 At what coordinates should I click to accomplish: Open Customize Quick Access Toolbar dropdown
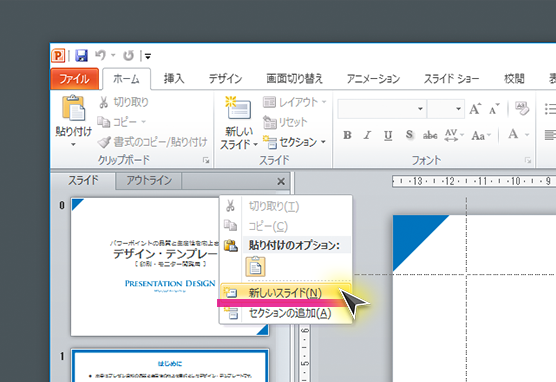click(x=148, y=56)
